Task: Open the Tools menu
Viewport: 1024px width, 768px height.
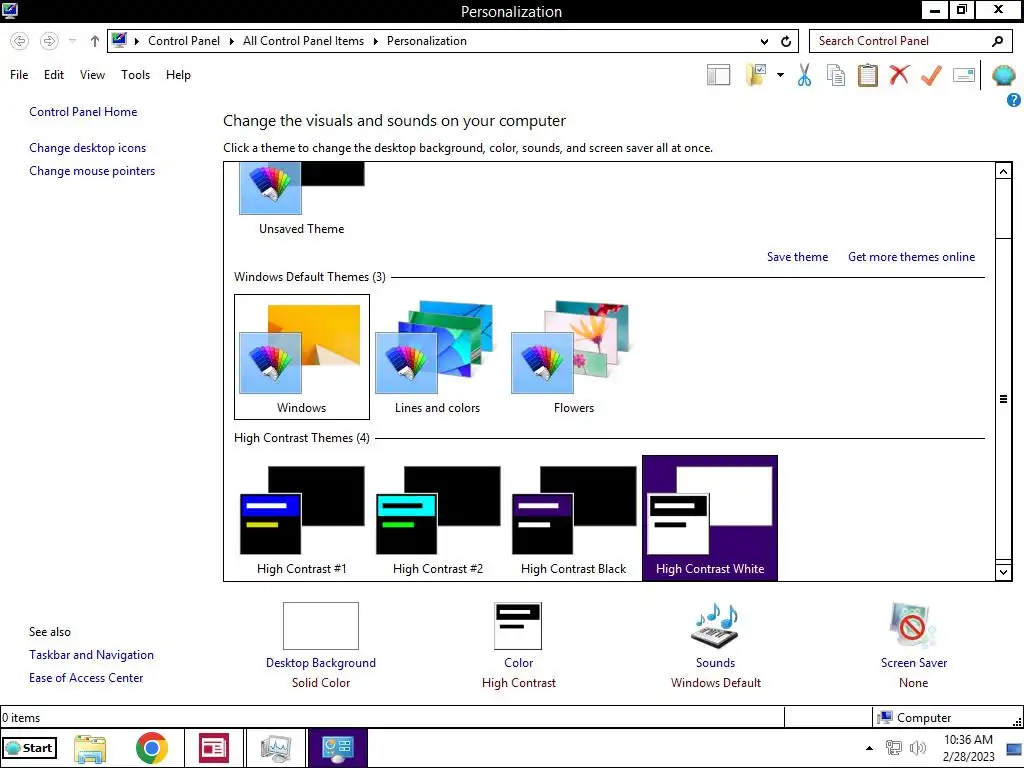Action: [135, 74]
